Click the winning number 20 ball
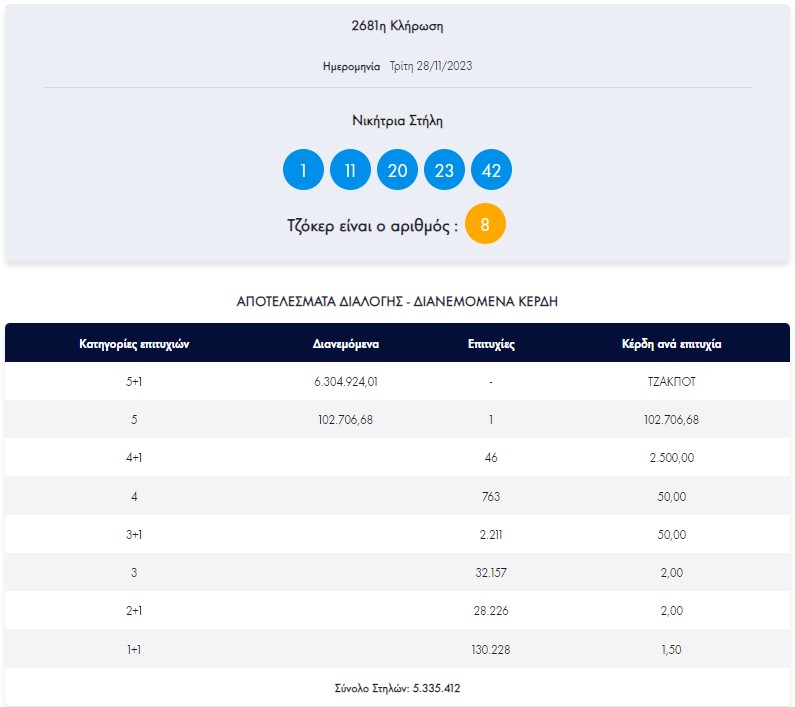Screen dimensions: 795x707 pyautogui.click(x=397, y=170)
